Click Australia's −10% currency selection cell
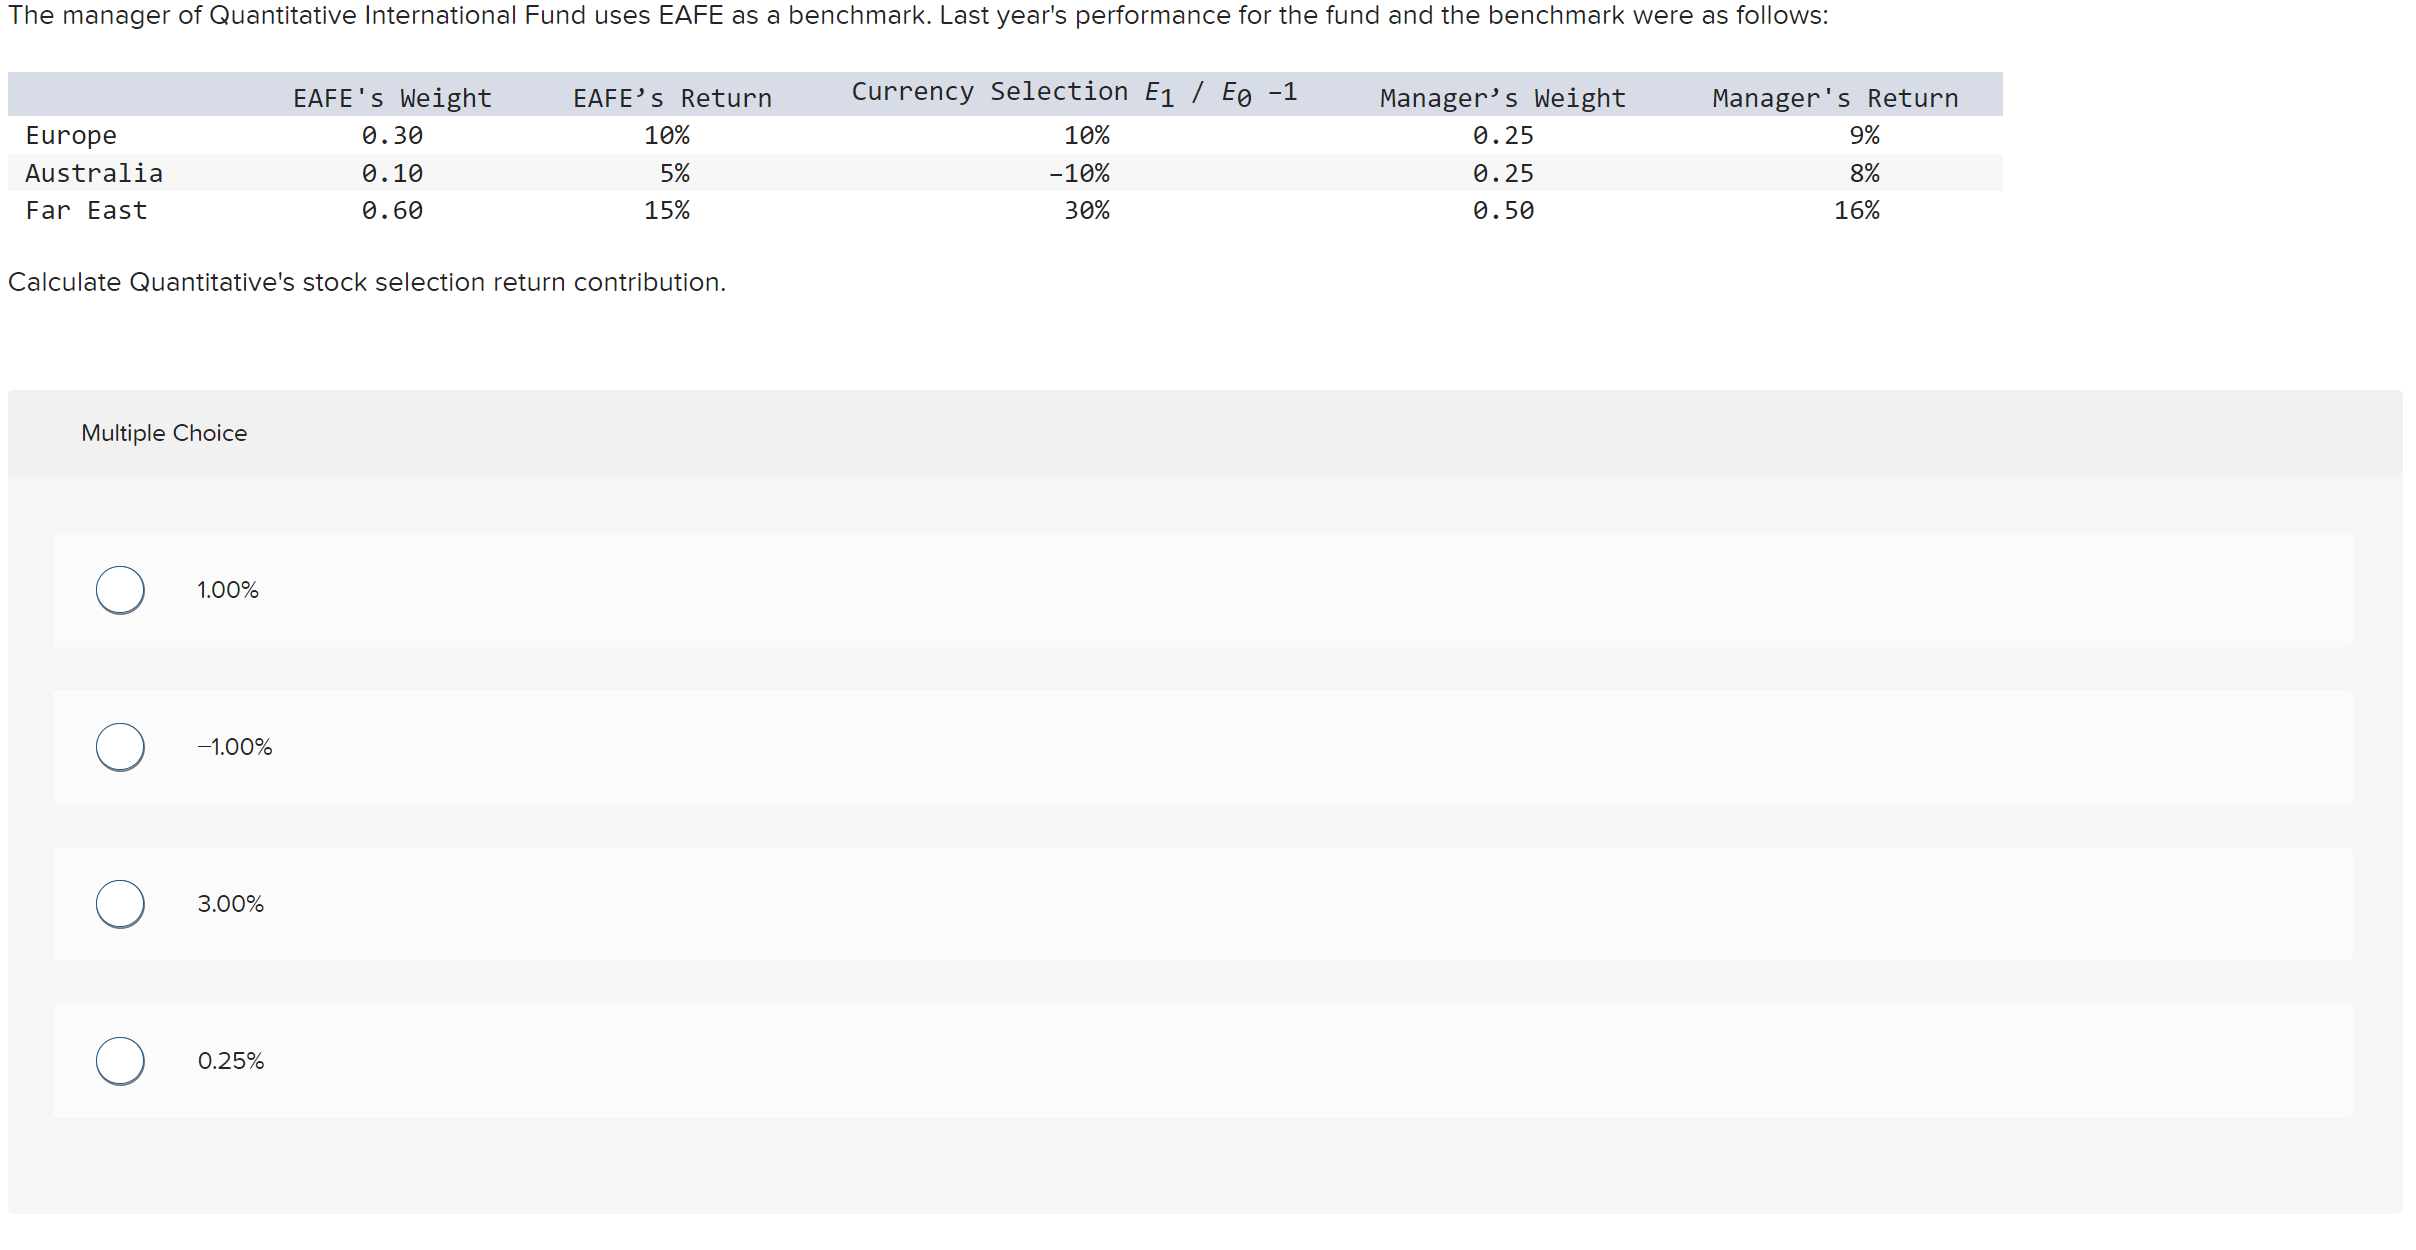2416x1250 pixels. pos(1079,173)
